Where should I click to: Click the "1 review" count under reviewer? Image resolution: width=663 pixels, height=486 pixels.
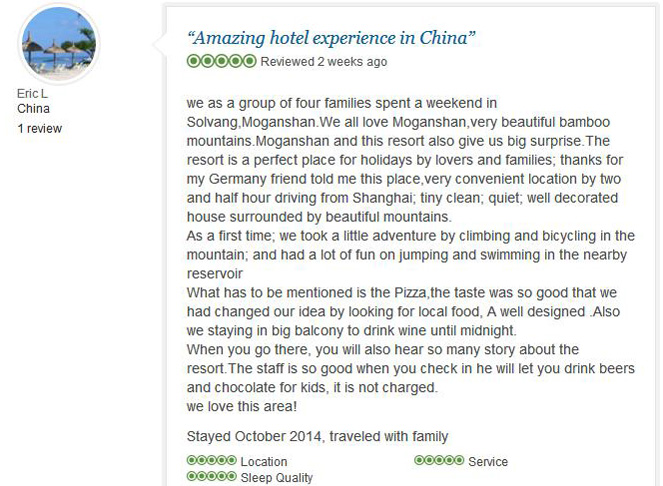click(40, 129)
